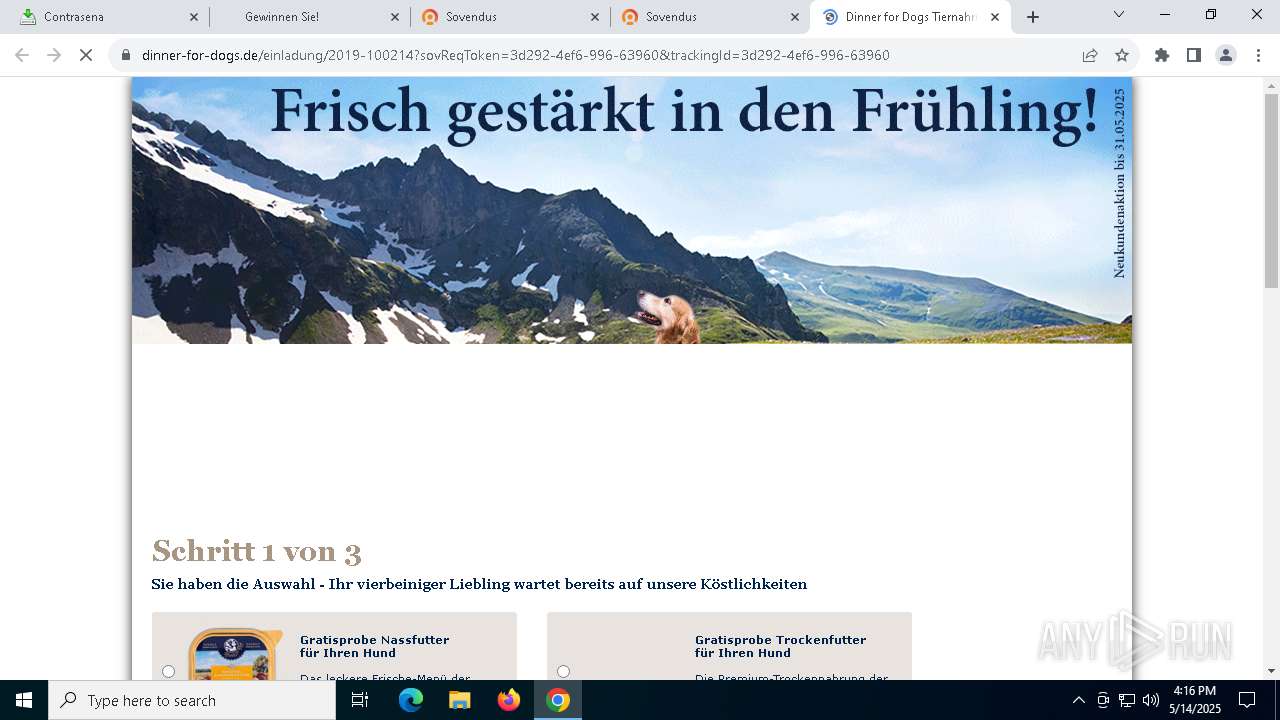Show hidden system tray icons
This screenshot has width=1280, height=720.
(x=1078, y=700)
